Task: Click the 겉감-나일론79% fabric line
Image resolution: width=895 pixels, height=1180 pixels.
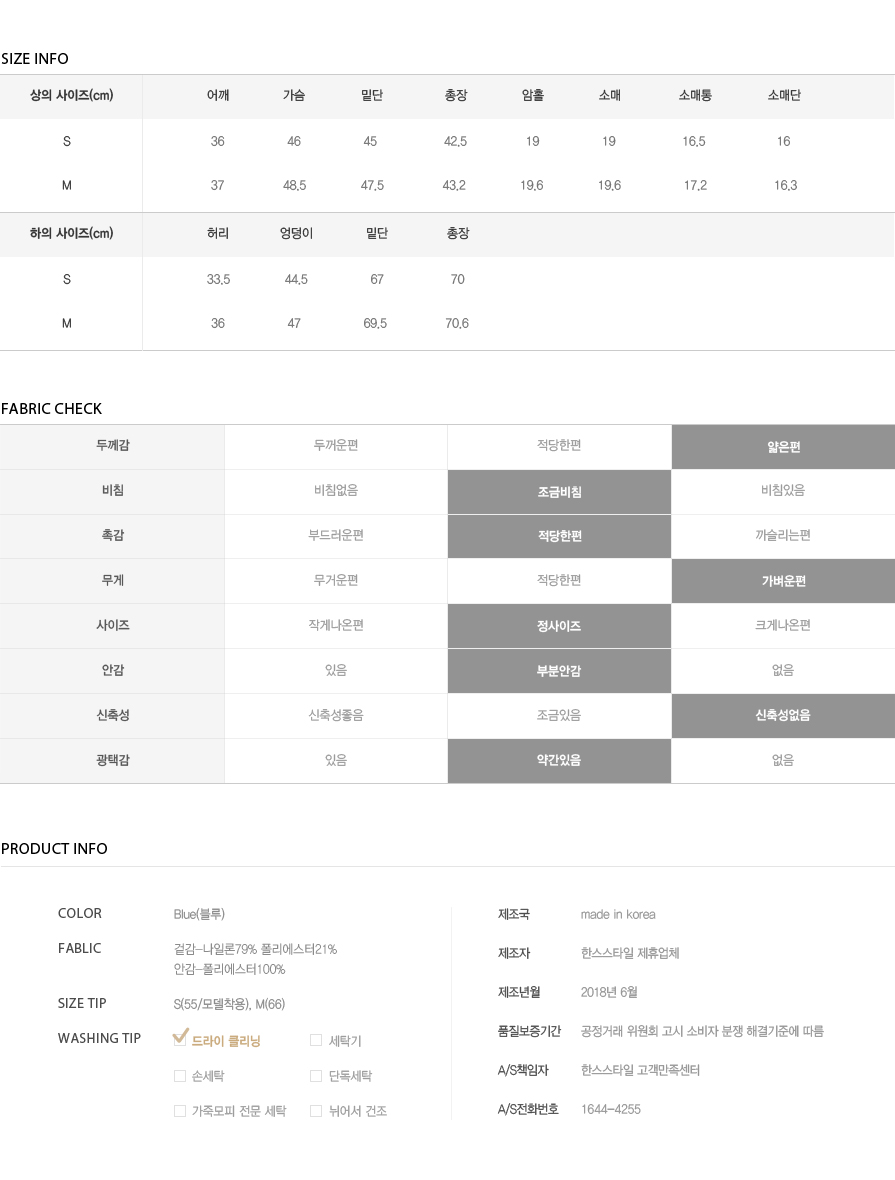Action: tap(255, 950)
